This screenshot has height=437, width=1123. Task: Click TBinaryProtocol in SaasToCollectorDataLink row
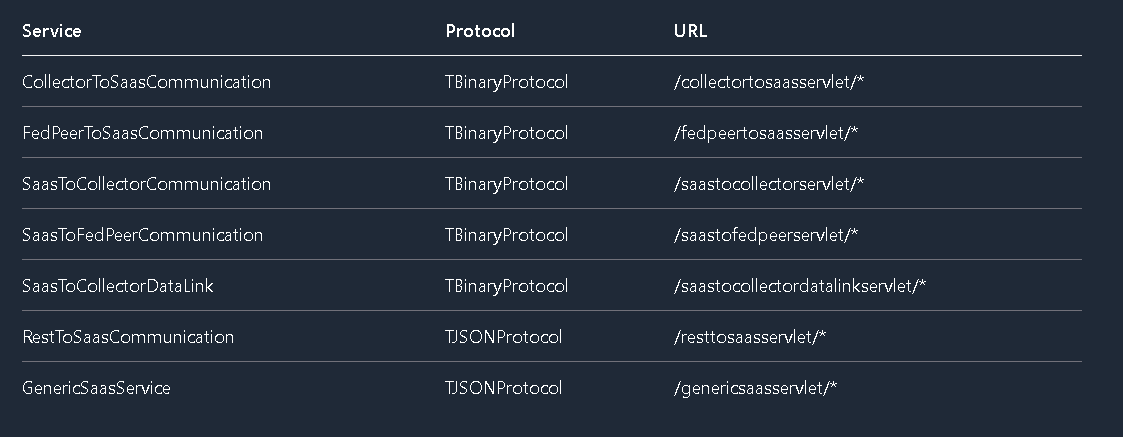pos(506,286)
